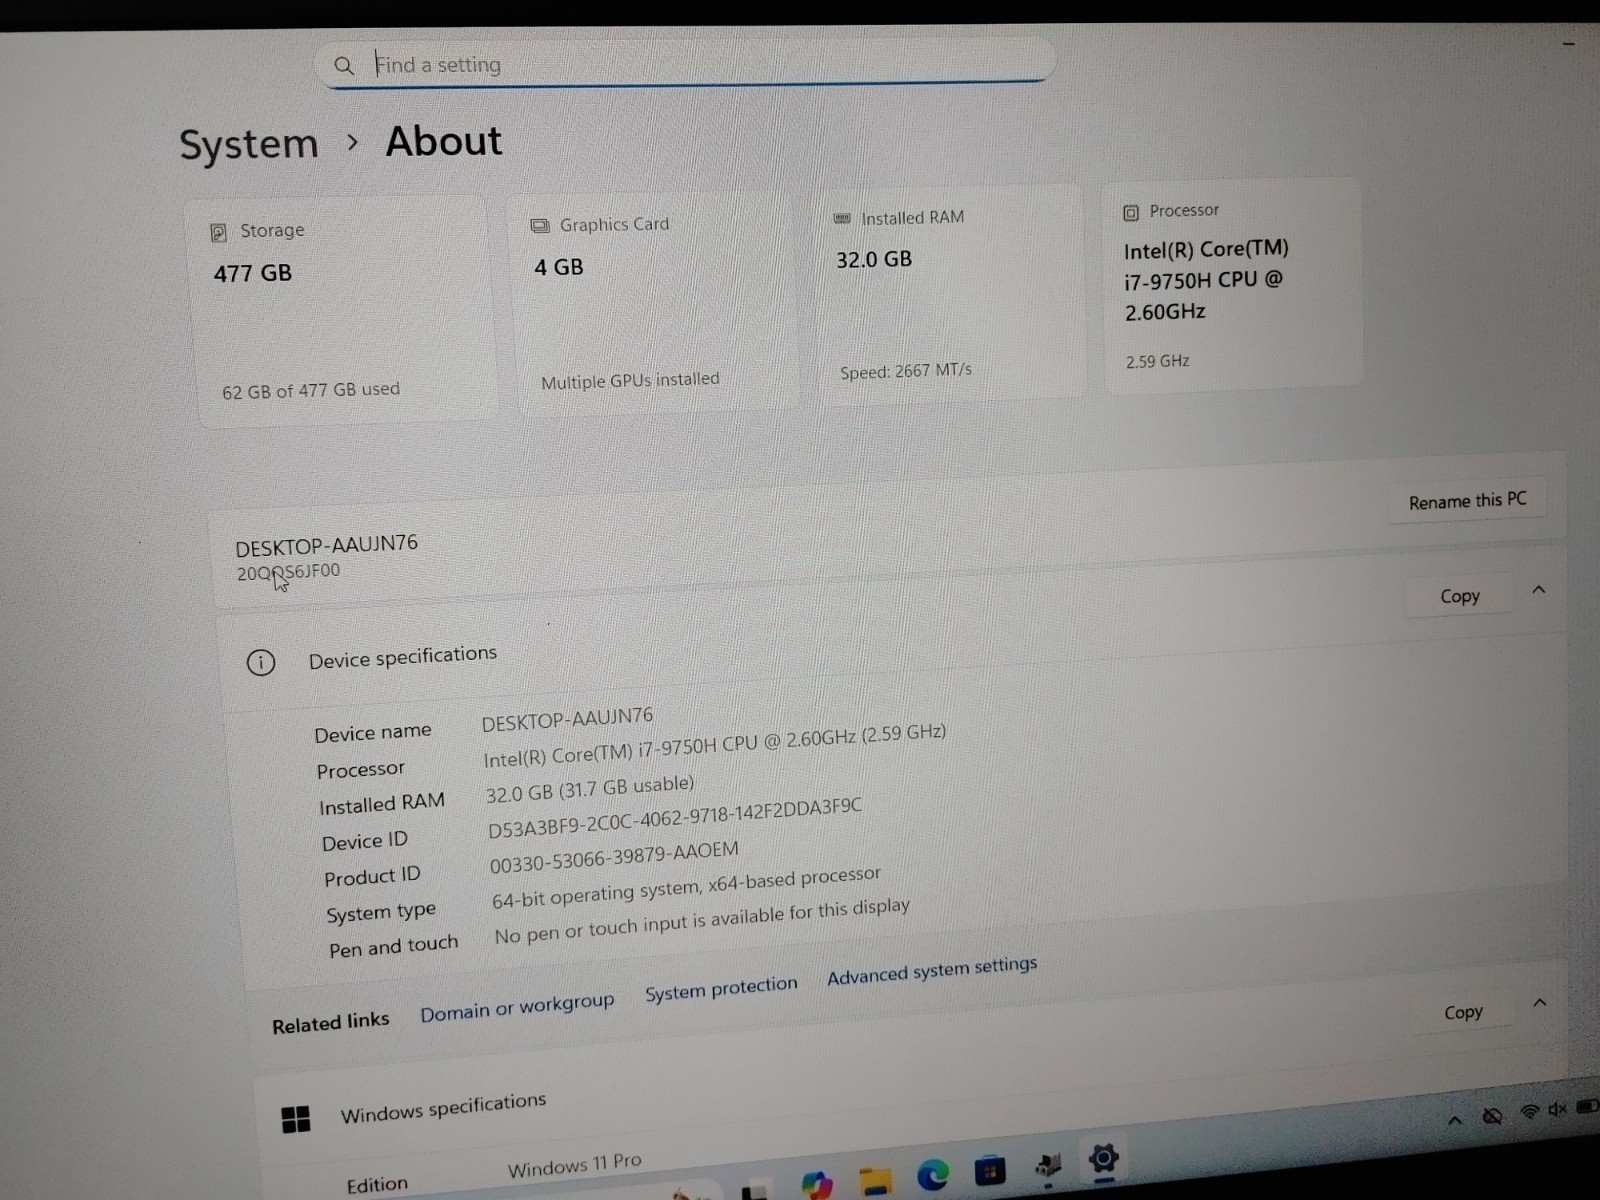
Task: Click the muted volume tray icon
Action: (x=1557, y=1109)
